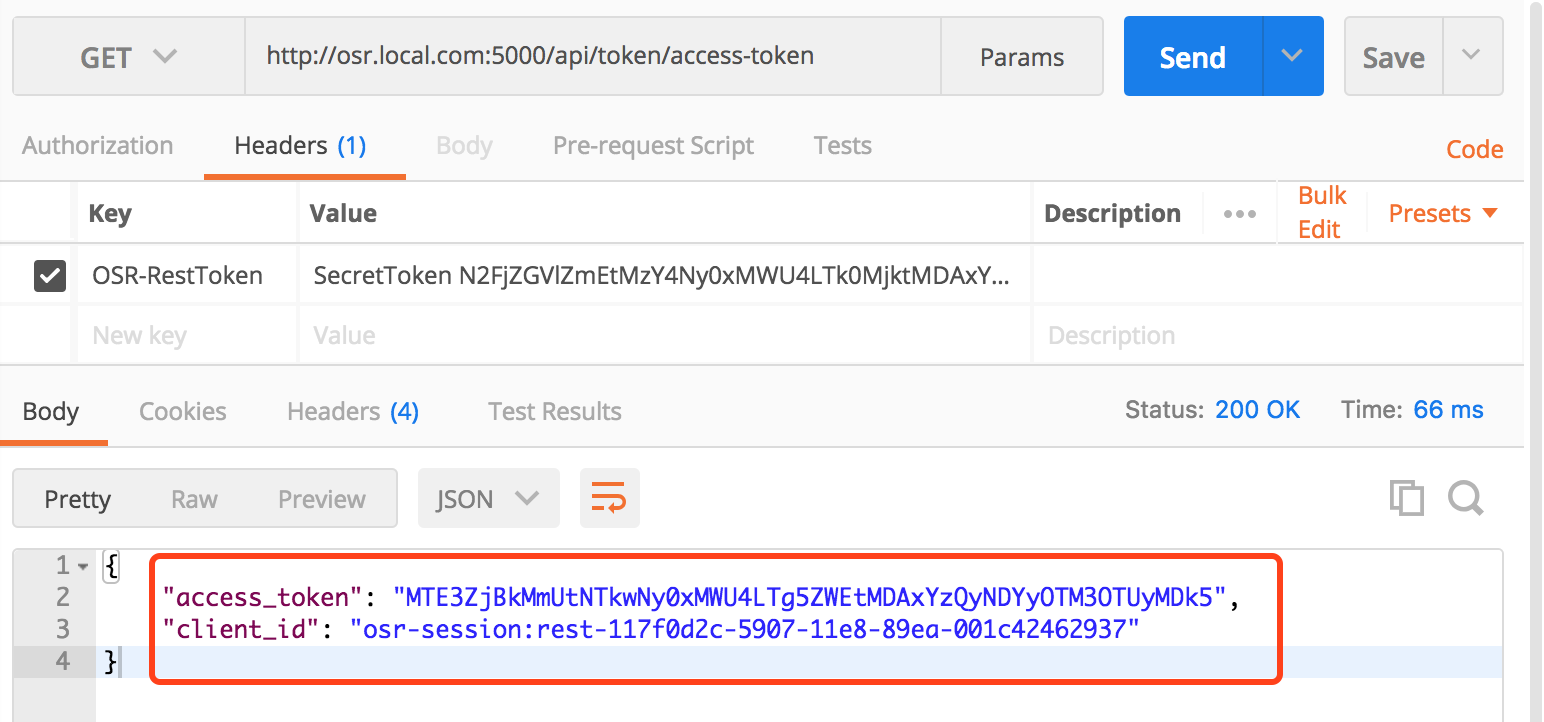Image resolution: width=1544 pixels, height=722 pixels.
Task: Click the Description column header
Action: [x=1112, y=214]
